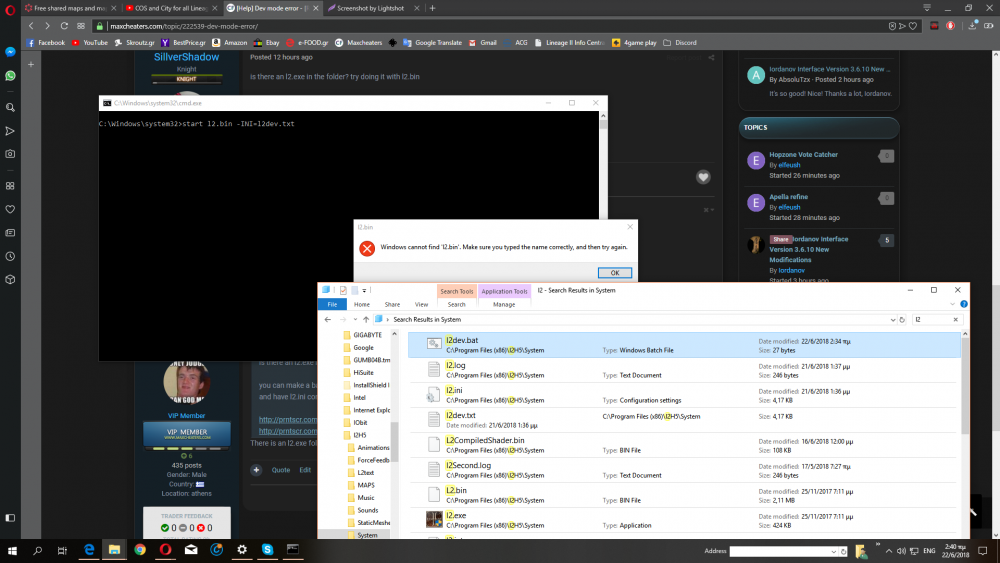Image resolution: width=1000 pixels, height=563 pixels.
Task: Click OK in the l2.bin error dialog
Action: point(615,272)
